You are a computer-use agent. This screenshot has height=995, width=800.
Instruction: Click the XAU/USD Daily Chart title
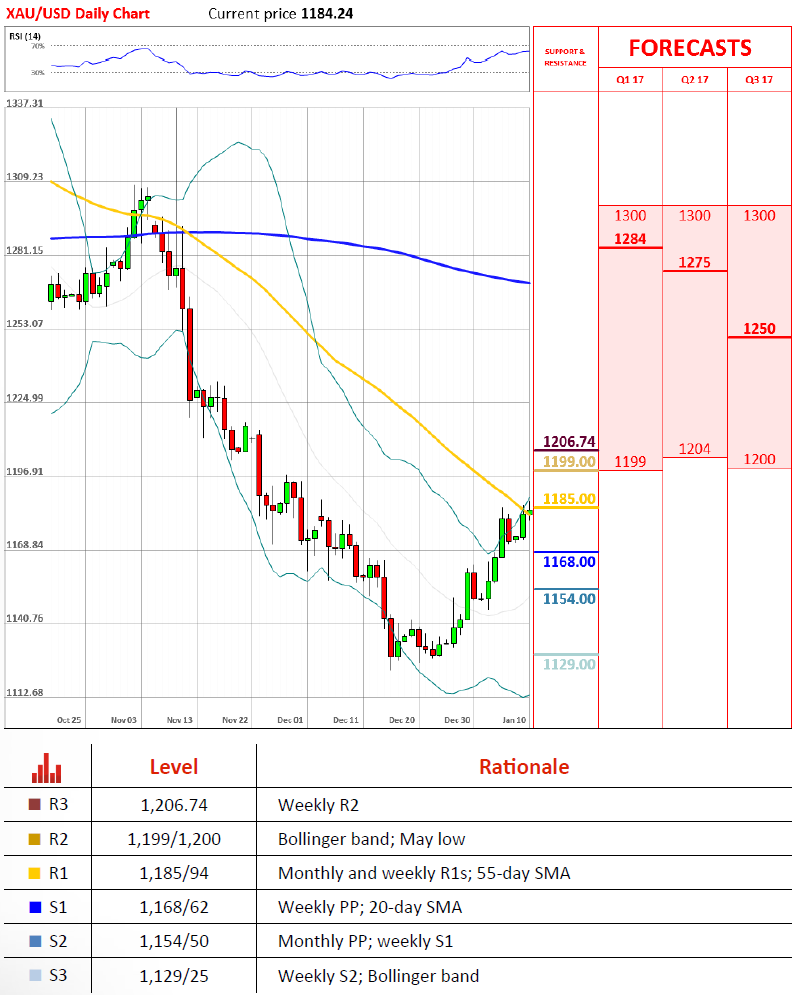(x=78, y=14)
